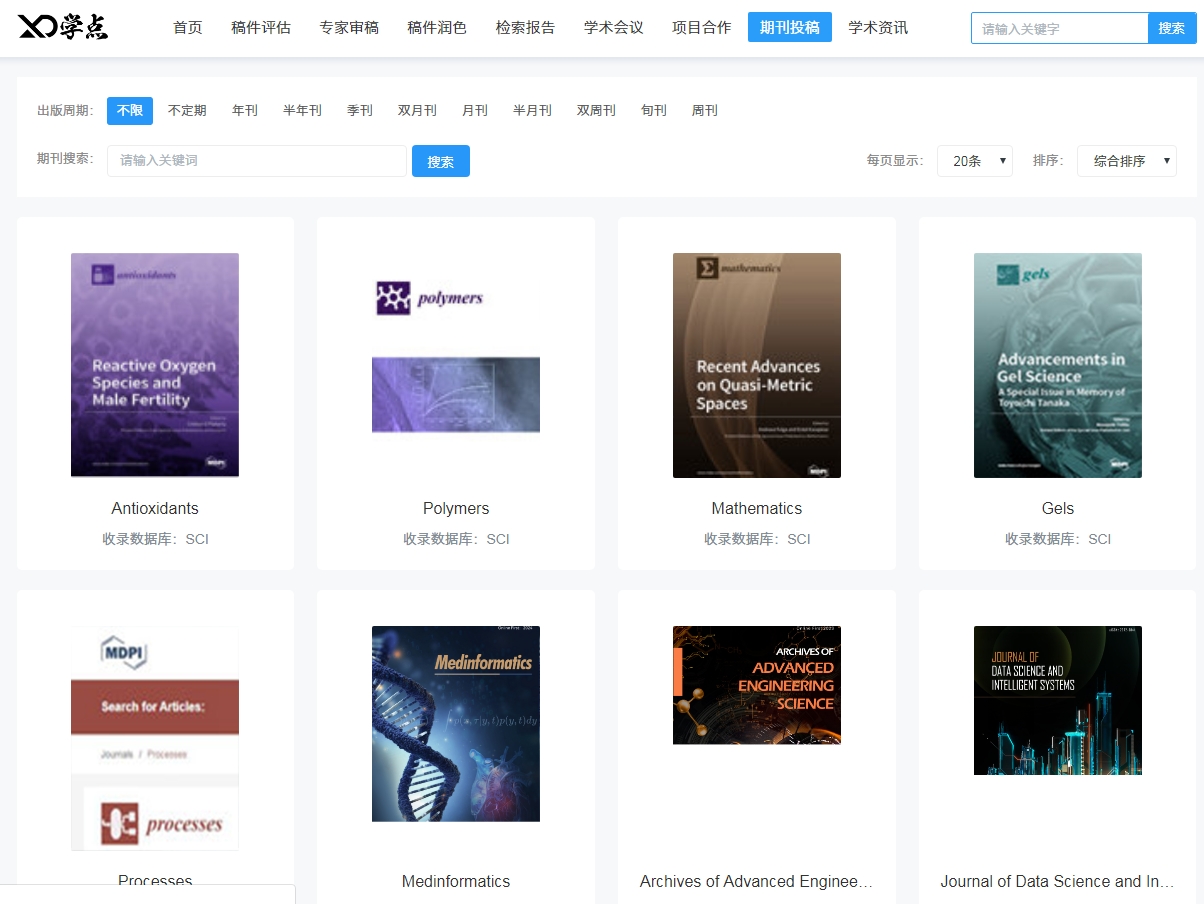Select the 半月刊 filter option

[532, 111]
